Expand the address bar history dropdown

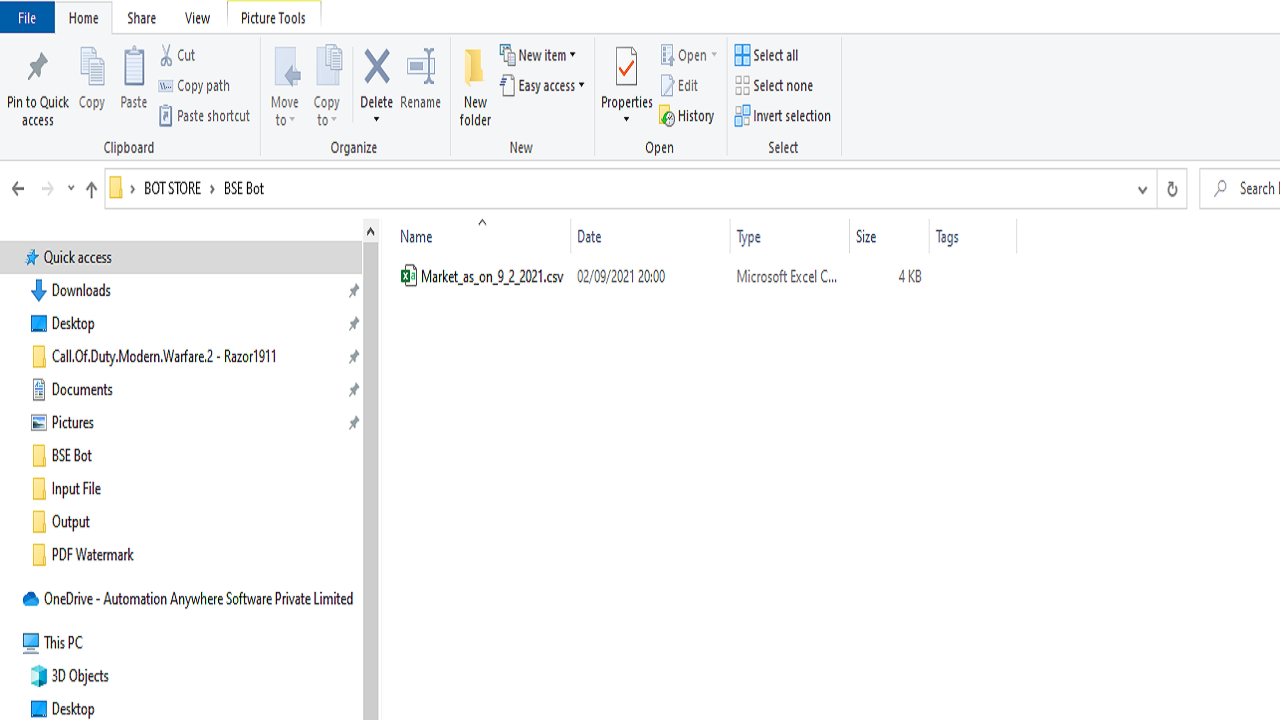(x=1142, y=189)
